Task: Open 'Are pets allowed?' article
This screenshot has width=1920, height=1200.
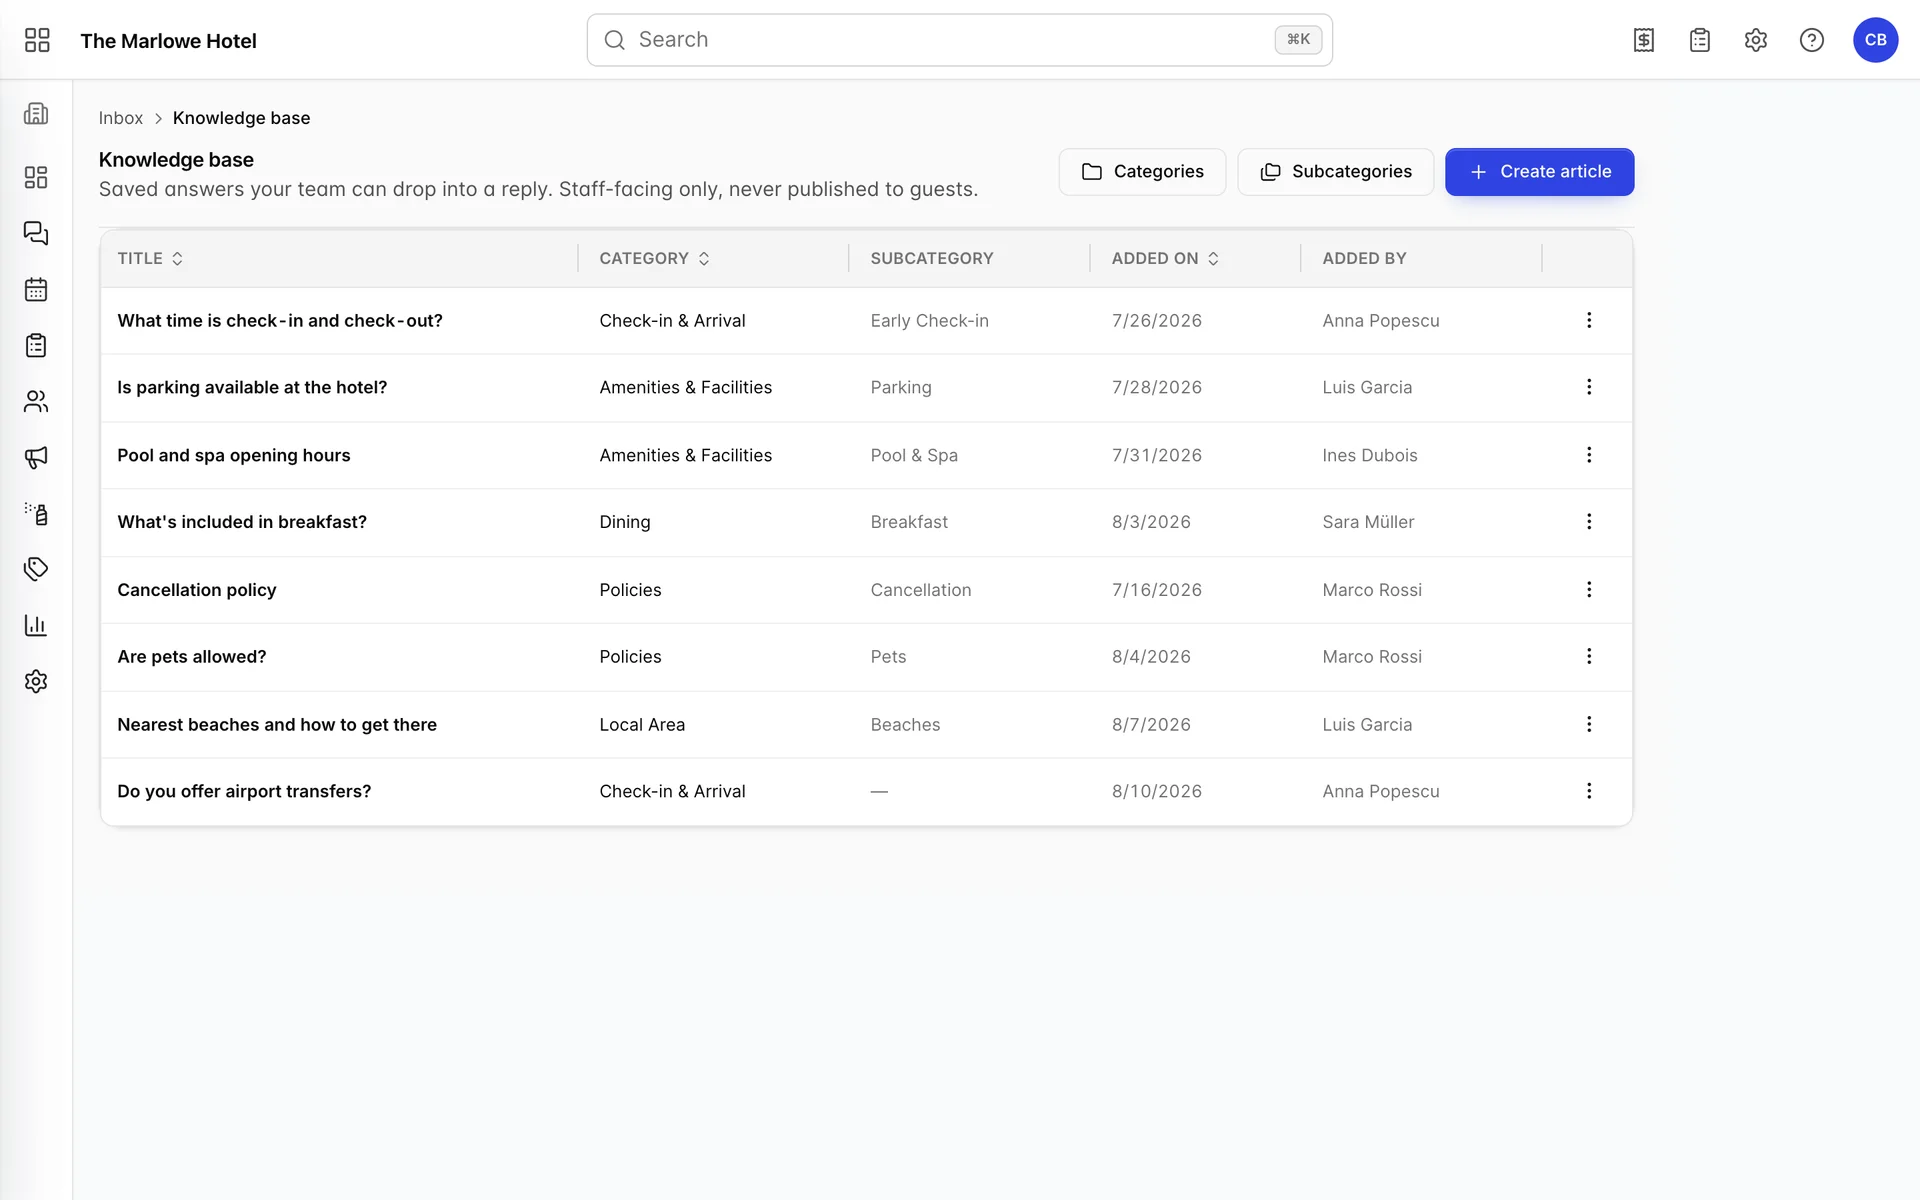Action: tap(191, 657)
